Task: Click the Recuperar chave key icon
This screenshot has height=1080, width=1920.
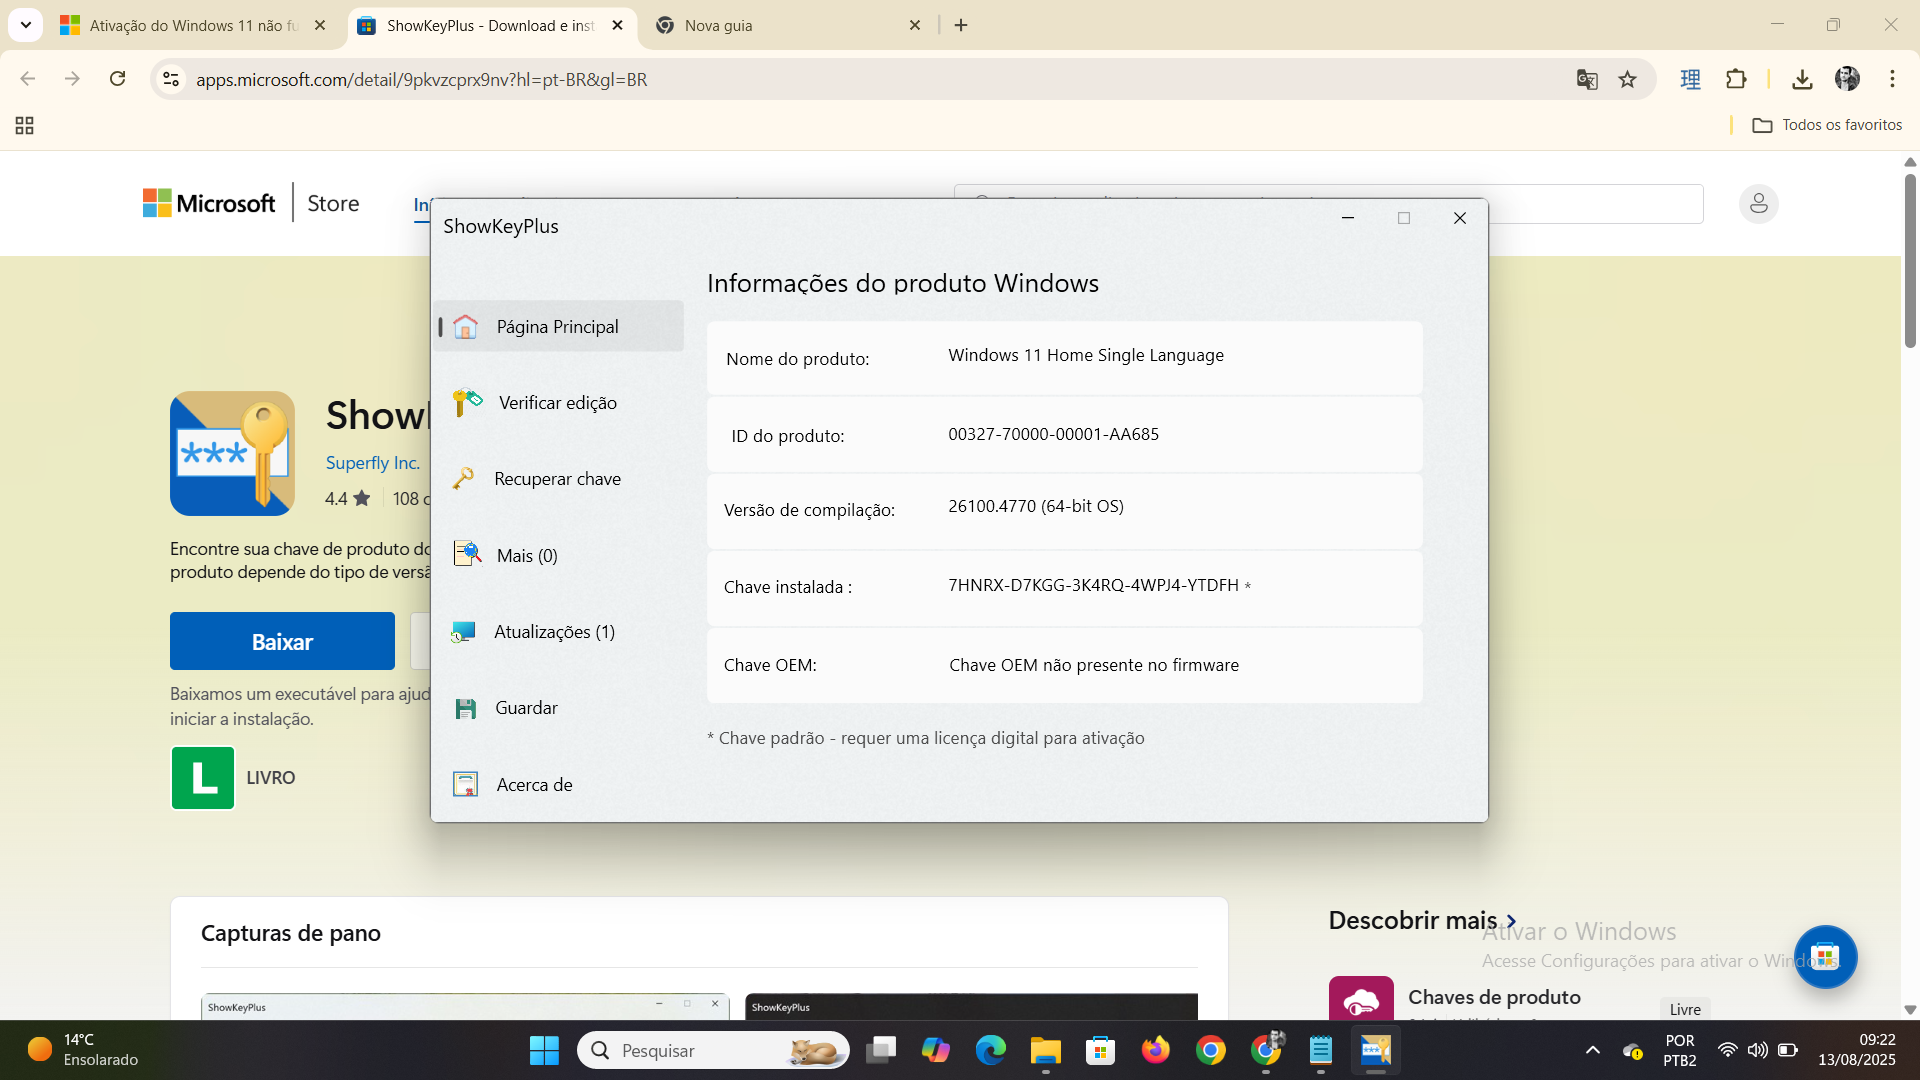Action: coord(463,479)
